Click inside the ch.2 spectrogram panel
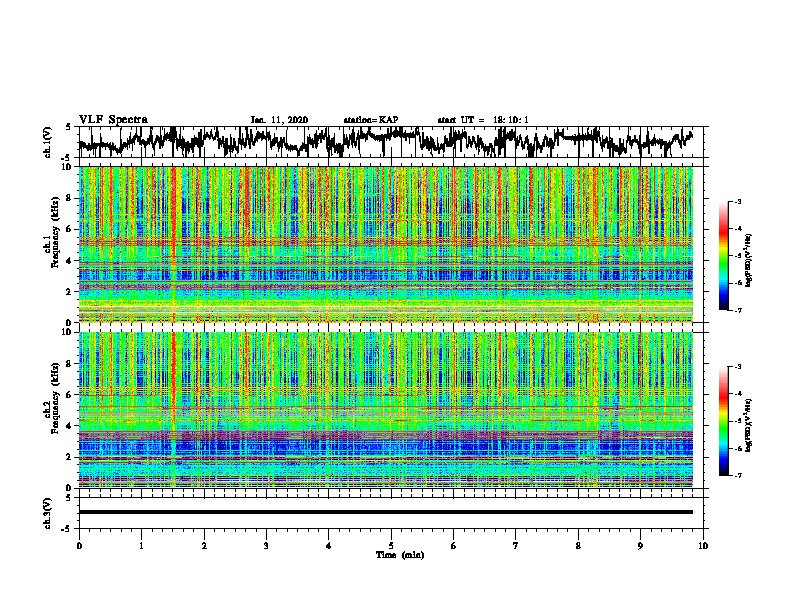792x612 pixels. 385,410
